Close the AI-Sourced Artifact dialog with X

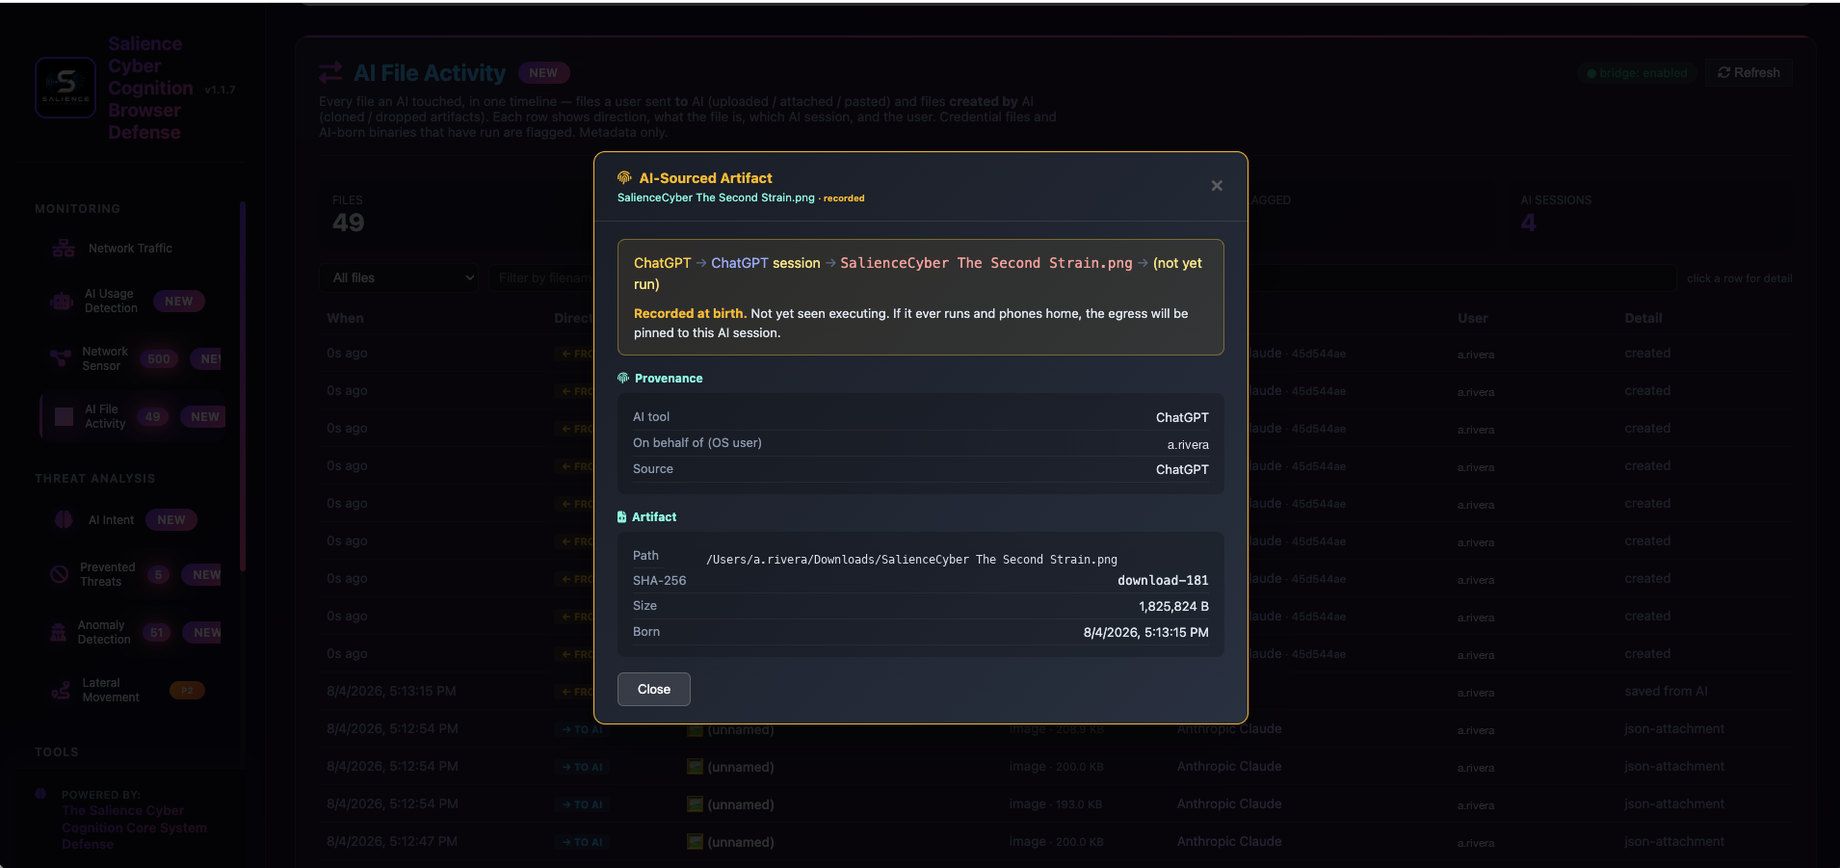click(1216, 186)
